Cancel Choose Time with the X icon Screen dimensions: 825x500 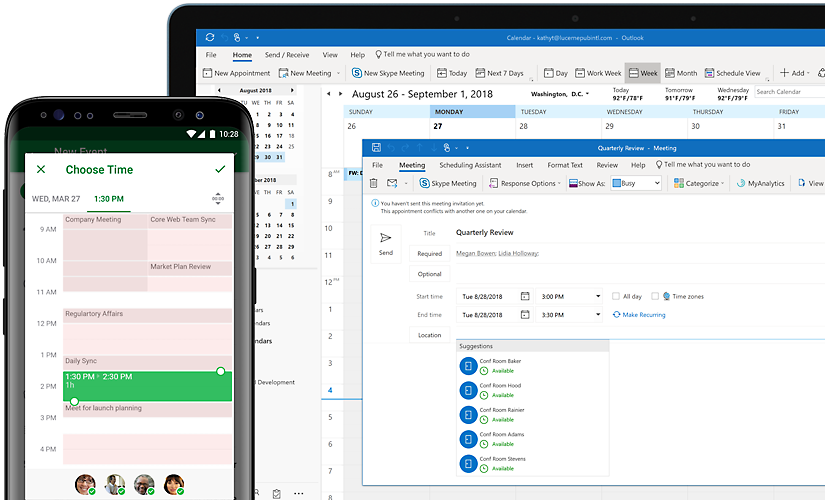pos(41,170)
